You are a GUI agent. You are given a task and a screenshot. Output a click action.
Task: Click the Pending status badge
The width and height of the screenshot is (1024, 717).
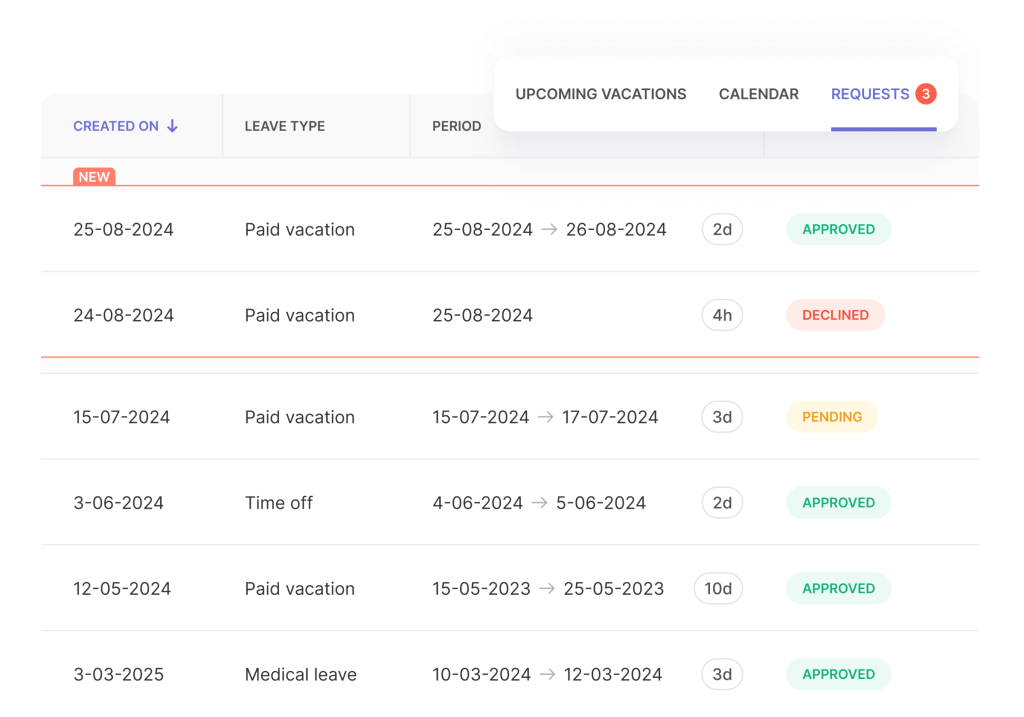(832, 417)
